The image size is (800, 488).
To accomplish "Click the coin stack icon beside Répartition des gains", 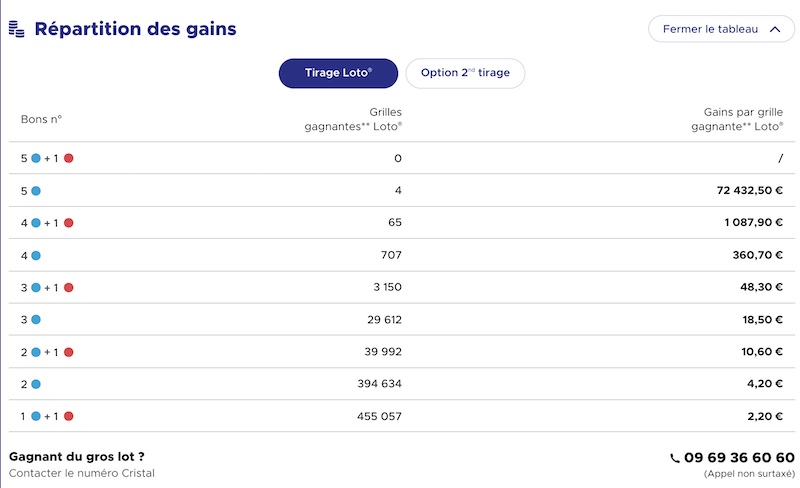I will tap(17, 29).
